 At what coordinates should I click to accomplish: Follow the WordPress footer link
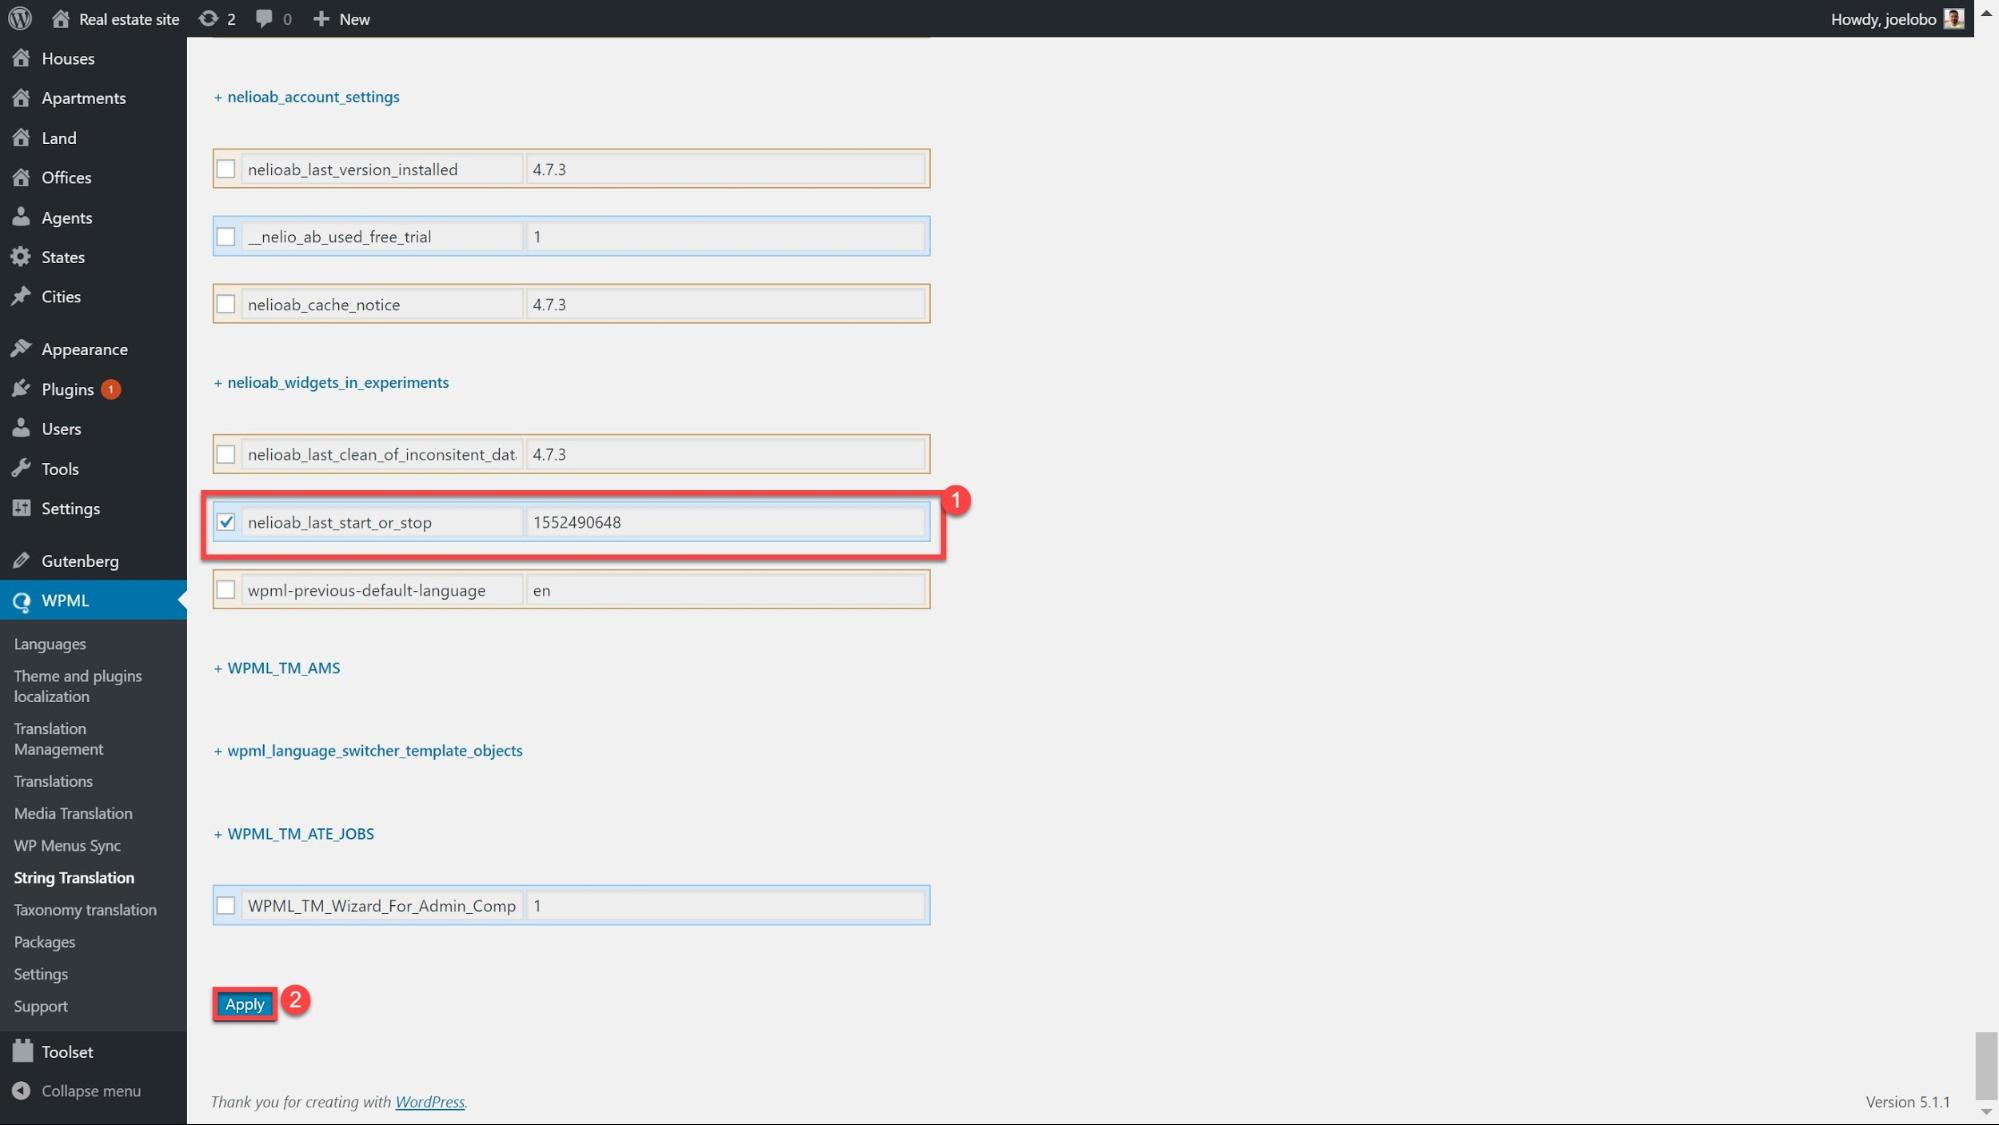coord(430,1102)
